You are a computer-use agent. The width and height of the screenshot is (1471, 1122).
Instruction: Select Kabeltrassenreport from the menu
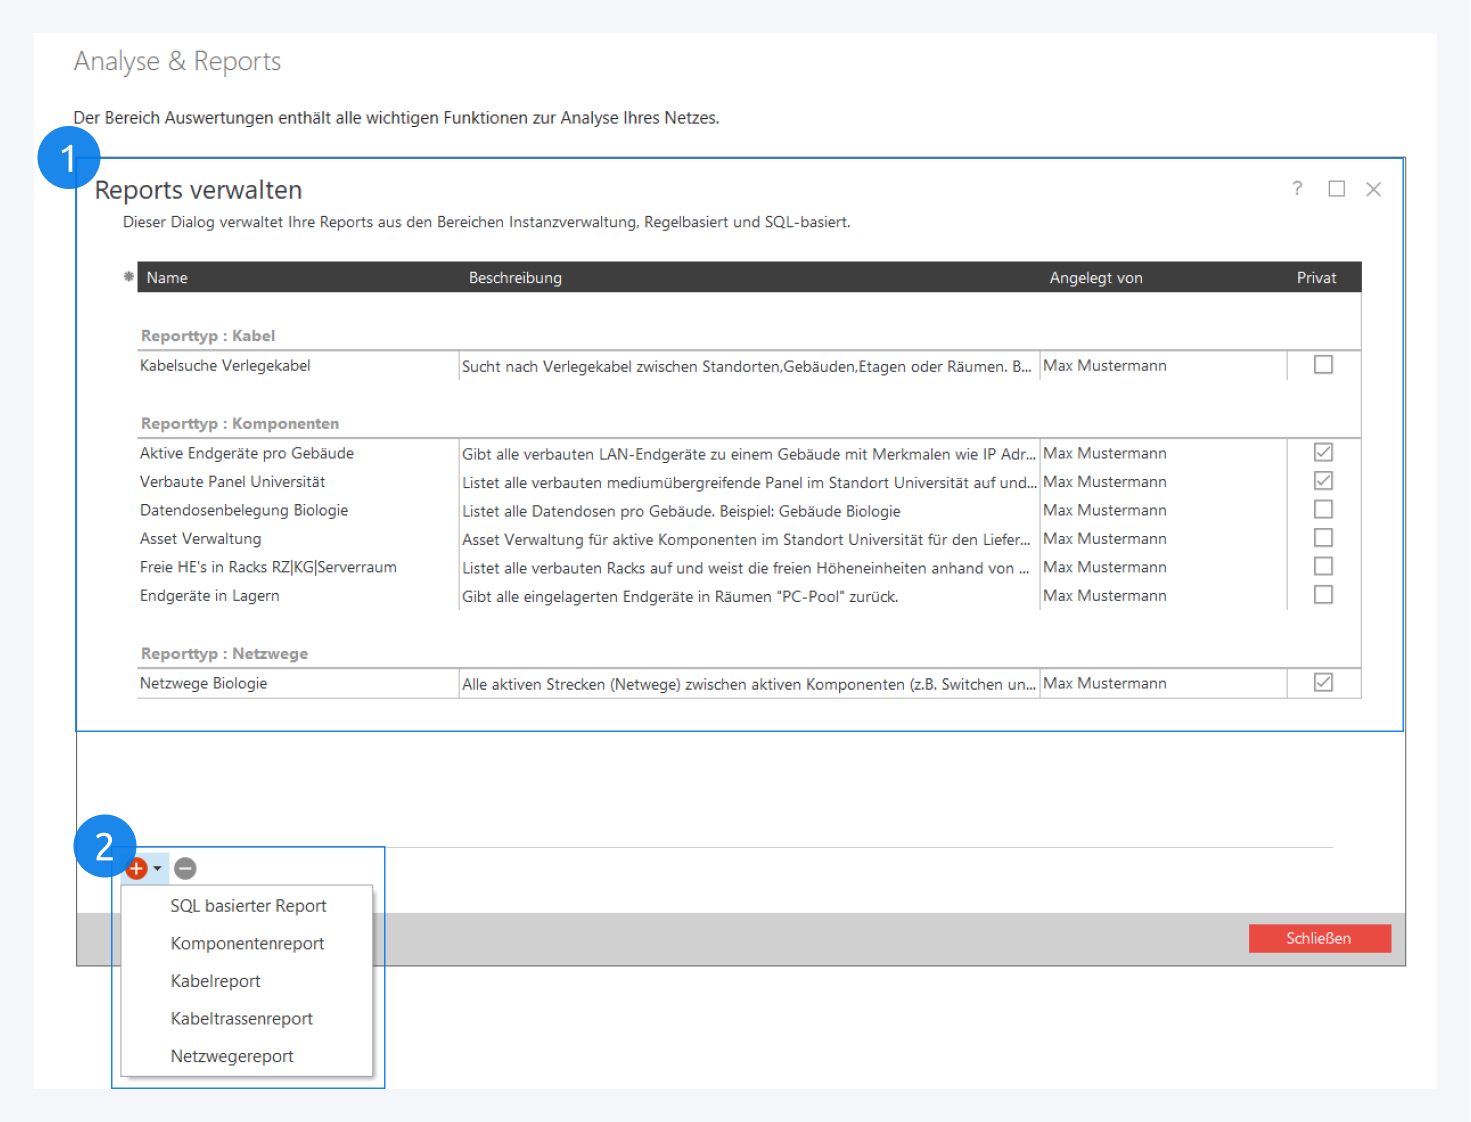click(x=241, y=1019)
